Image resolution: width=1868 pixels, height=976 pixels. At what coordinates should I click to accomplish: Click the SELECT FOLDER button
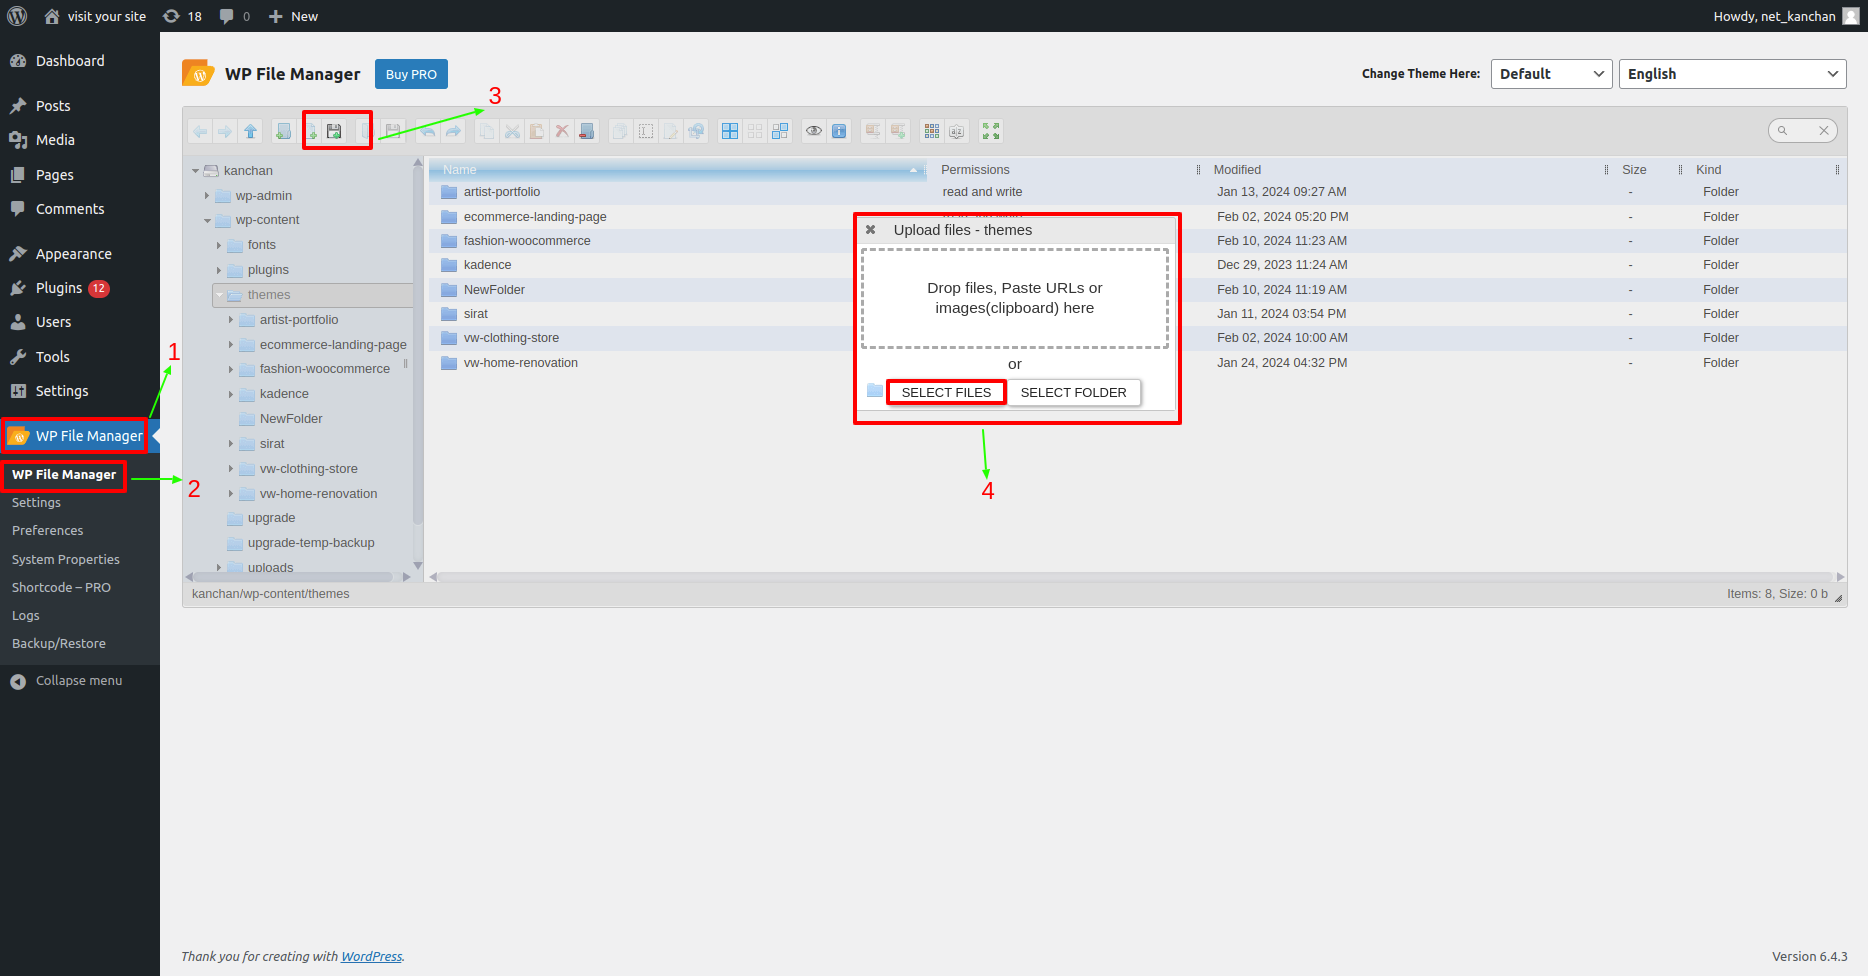coord(1073,393)
